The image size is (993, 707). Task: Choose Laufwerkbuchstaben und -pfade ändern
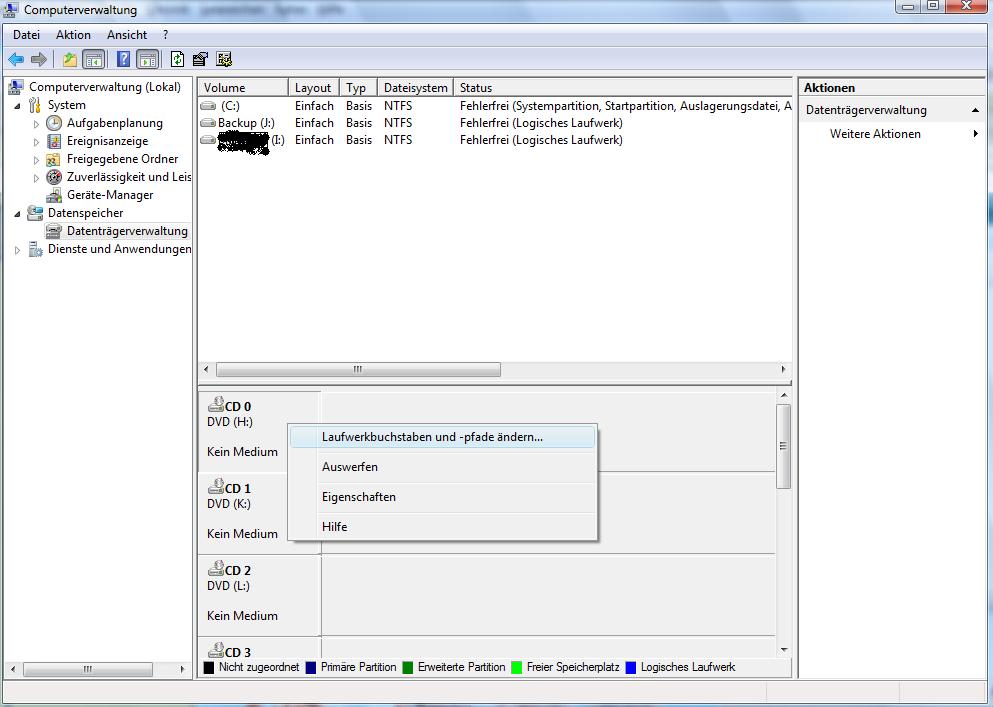tap(432, 437)
